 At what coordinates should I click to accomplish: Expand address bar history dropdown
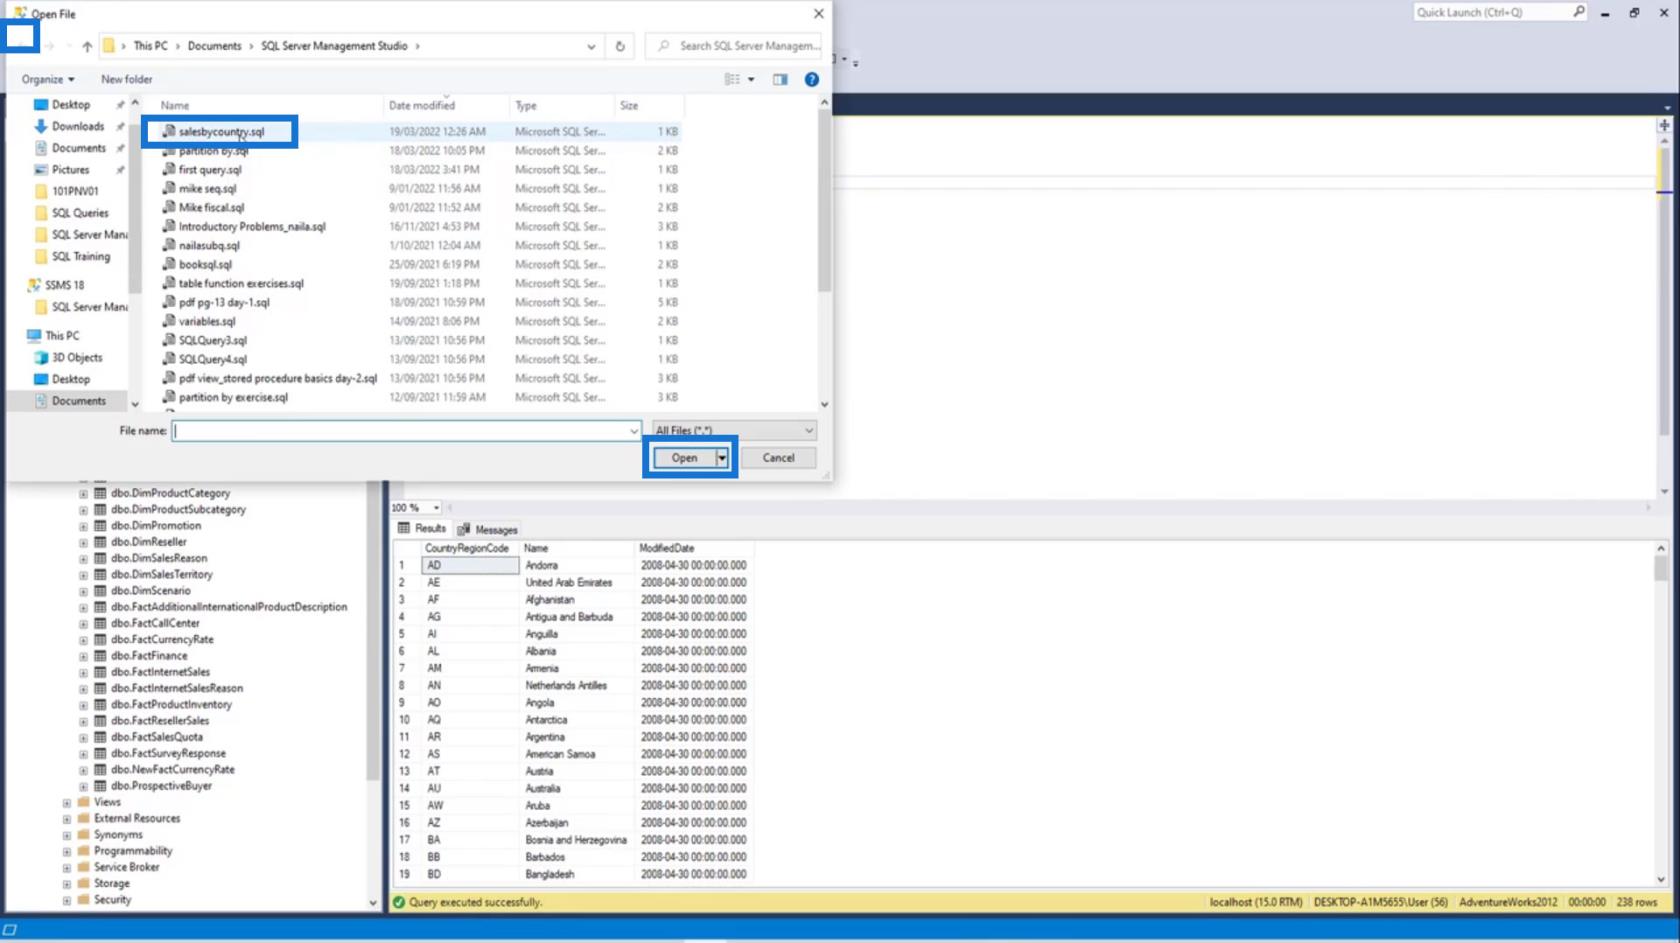pyautogui.click(x=591, y=46)
